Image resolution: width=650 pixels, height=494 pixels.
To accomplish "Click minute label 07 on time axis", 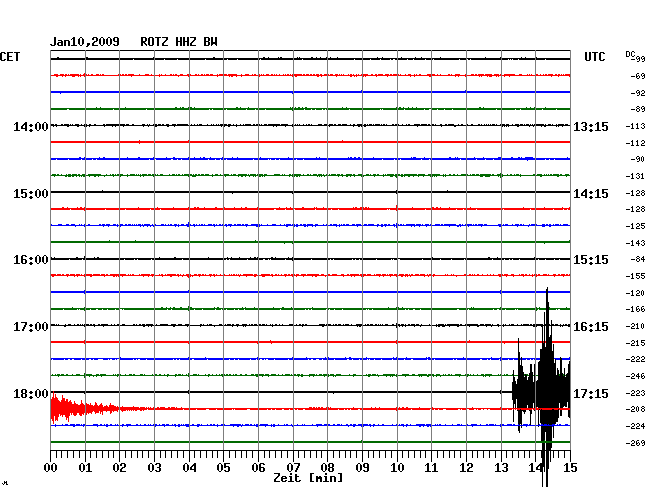I will pos(293,468).
